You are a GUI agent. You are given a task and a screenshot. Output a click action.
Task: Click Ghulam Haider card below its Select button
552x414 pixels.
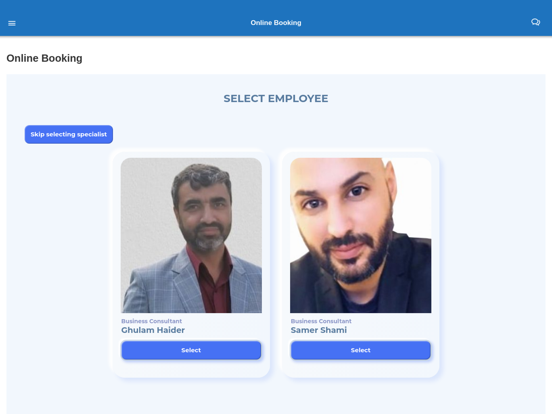(191, 369)
